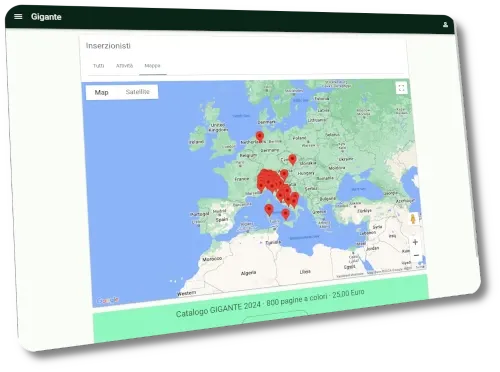The height and width of the screenshot is (372, 500).
Task: Switch map type to Map
Action: [x=101, y=92]
